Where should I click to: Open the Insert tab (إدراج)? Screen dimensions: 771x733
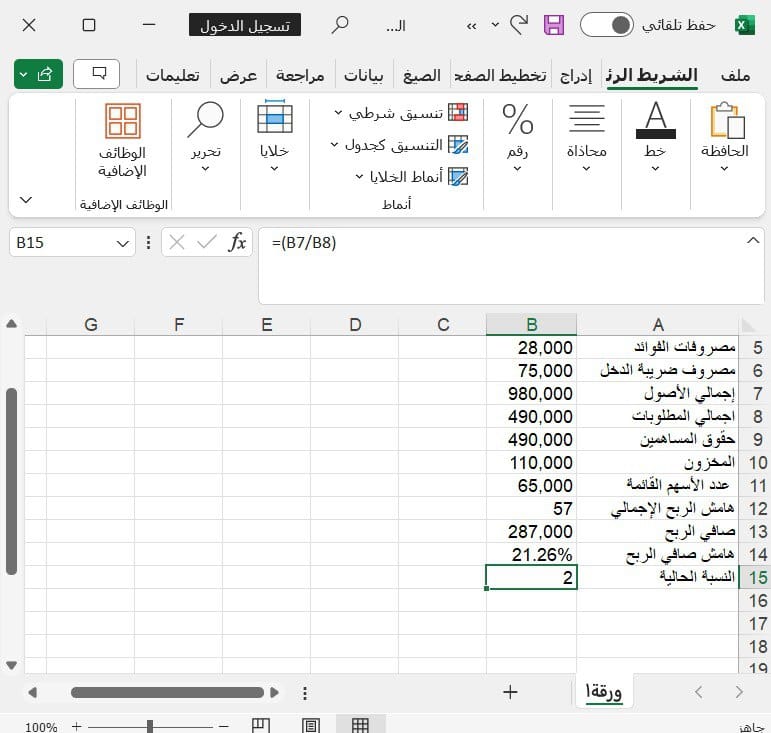[576, 75]
